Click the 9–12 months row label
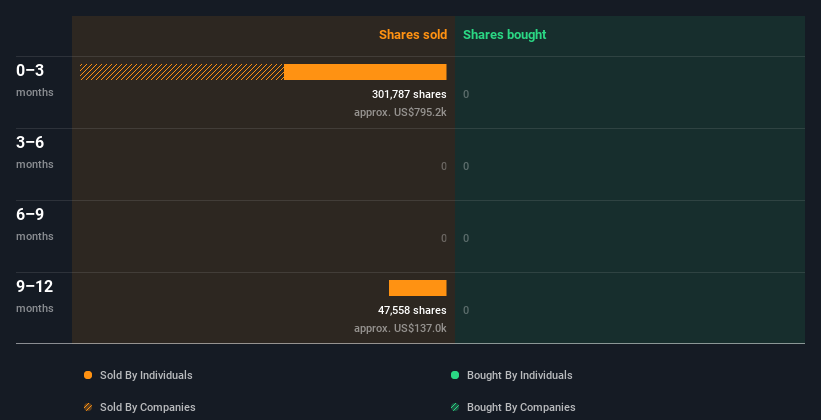This screenshot has height=420, width=821. point(35,295)
